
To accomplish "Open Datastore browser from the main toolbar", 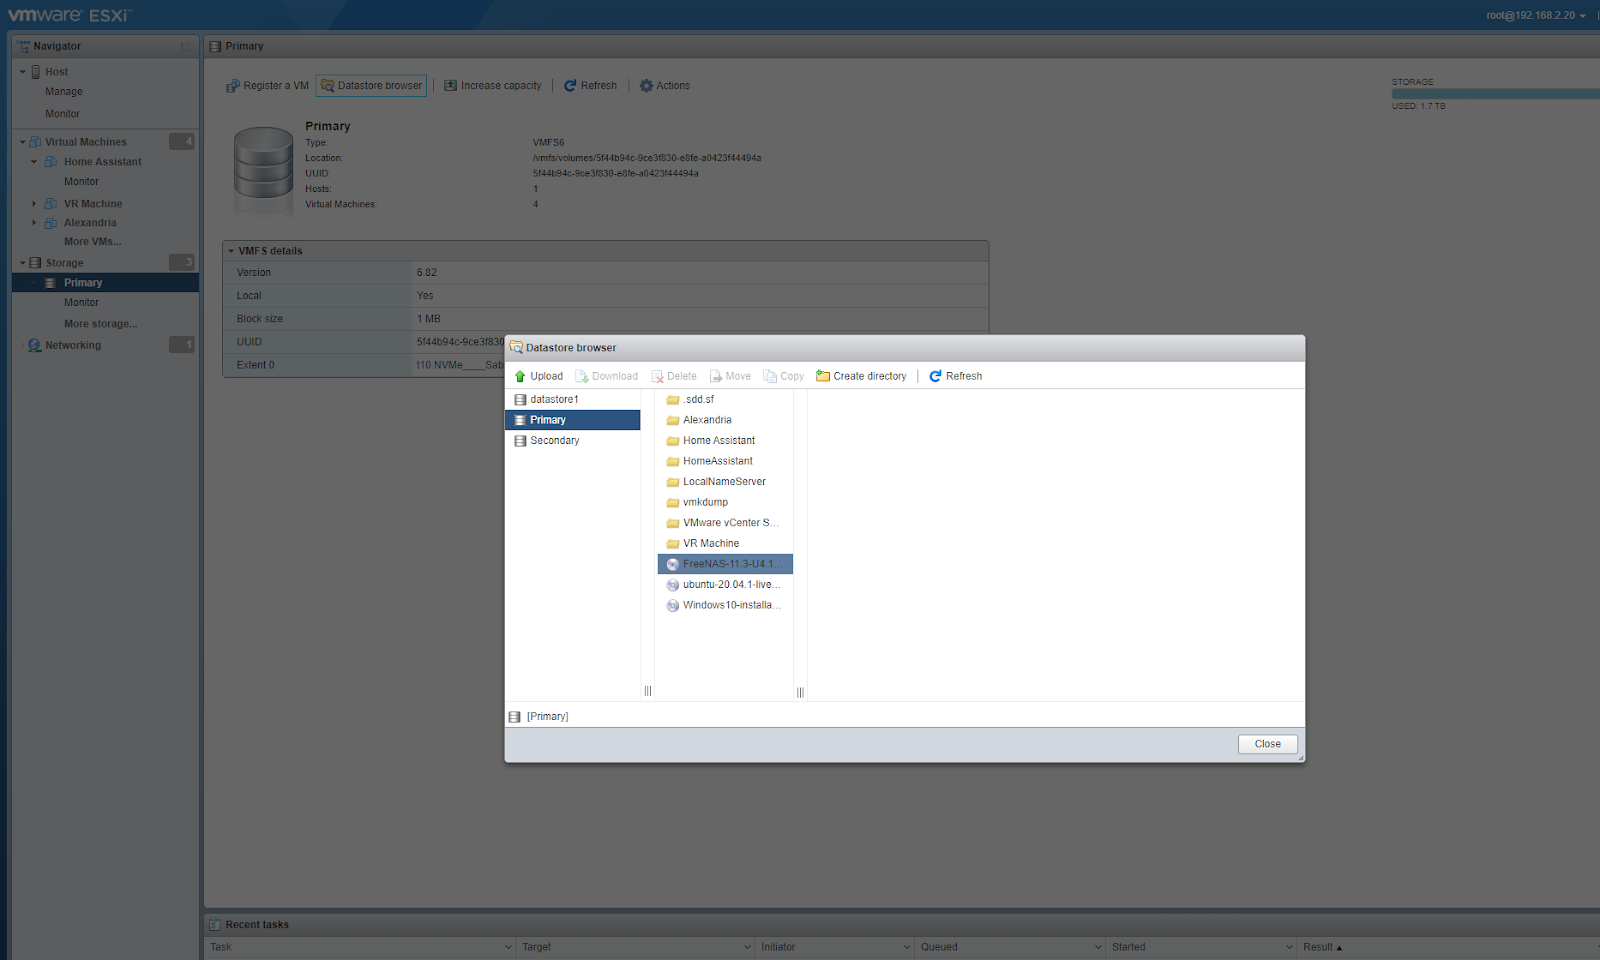I will click(371, 86).
